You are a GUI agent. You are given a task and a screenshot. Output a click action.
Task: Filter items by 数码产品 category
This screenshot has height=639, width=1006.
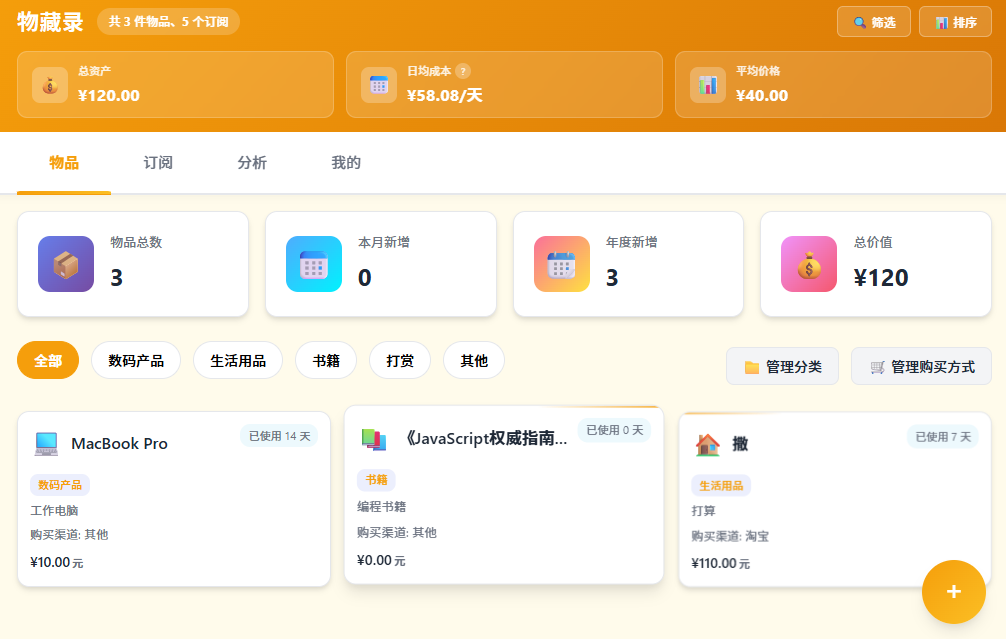(x=136, y=360)
